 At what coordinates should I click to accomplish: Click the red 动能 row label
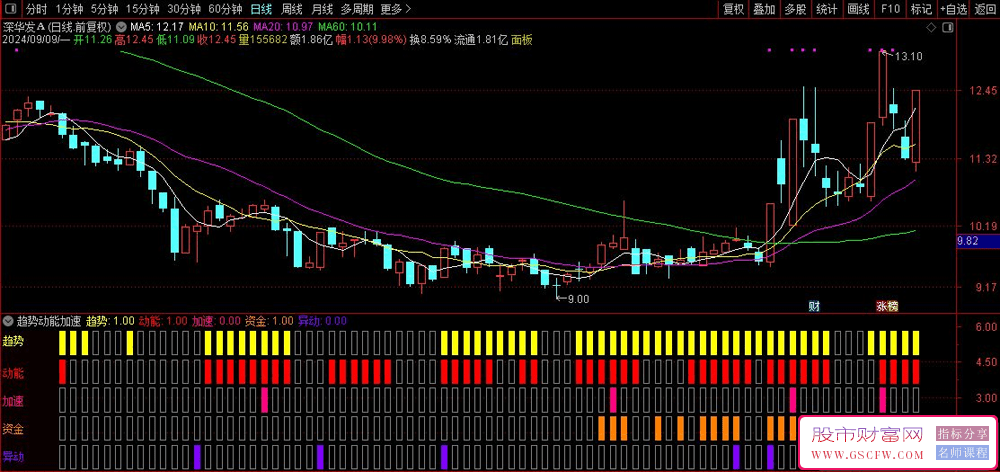pyautogui.click(x=13, y=372)
